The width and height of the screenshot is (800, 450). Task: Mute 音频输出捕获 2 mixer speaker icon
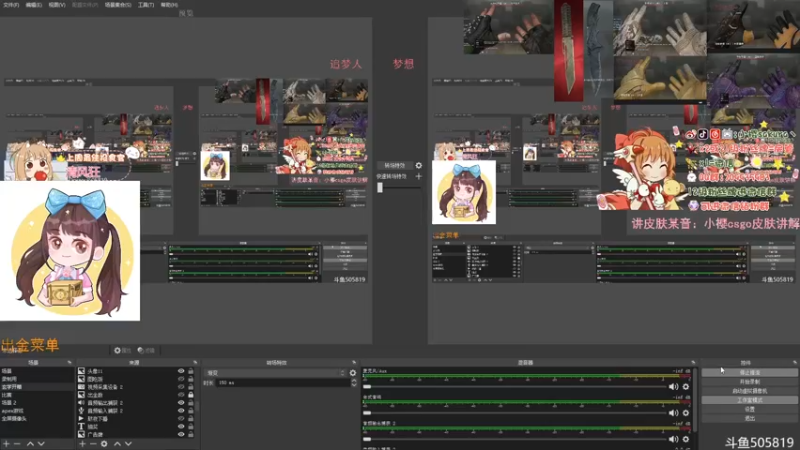pyautogui.click(x=673, y=439)
